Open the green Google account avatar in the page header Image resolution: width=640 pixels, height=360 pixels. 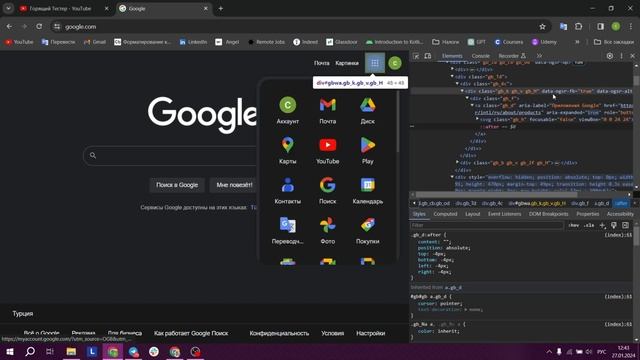395,63
